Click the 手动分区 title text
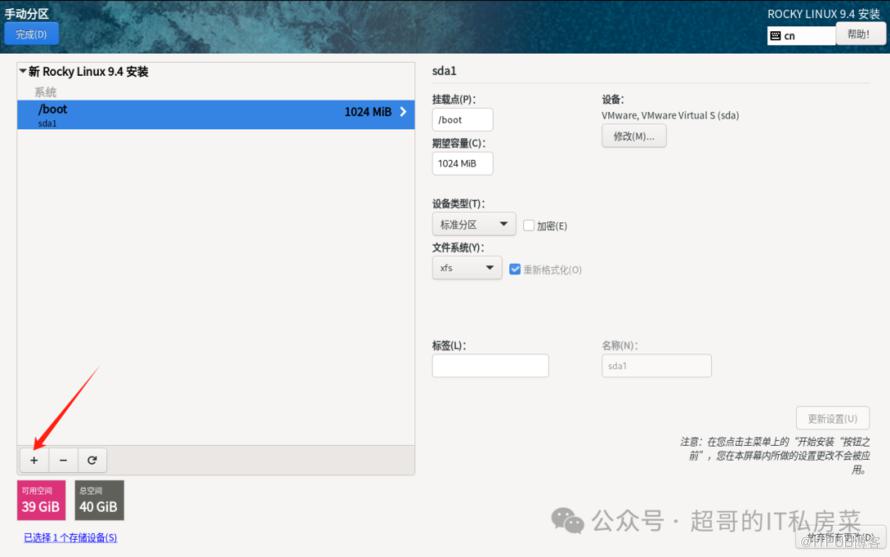Image resolution: width=890 pixels, height=557 pixels. (26, 14)
